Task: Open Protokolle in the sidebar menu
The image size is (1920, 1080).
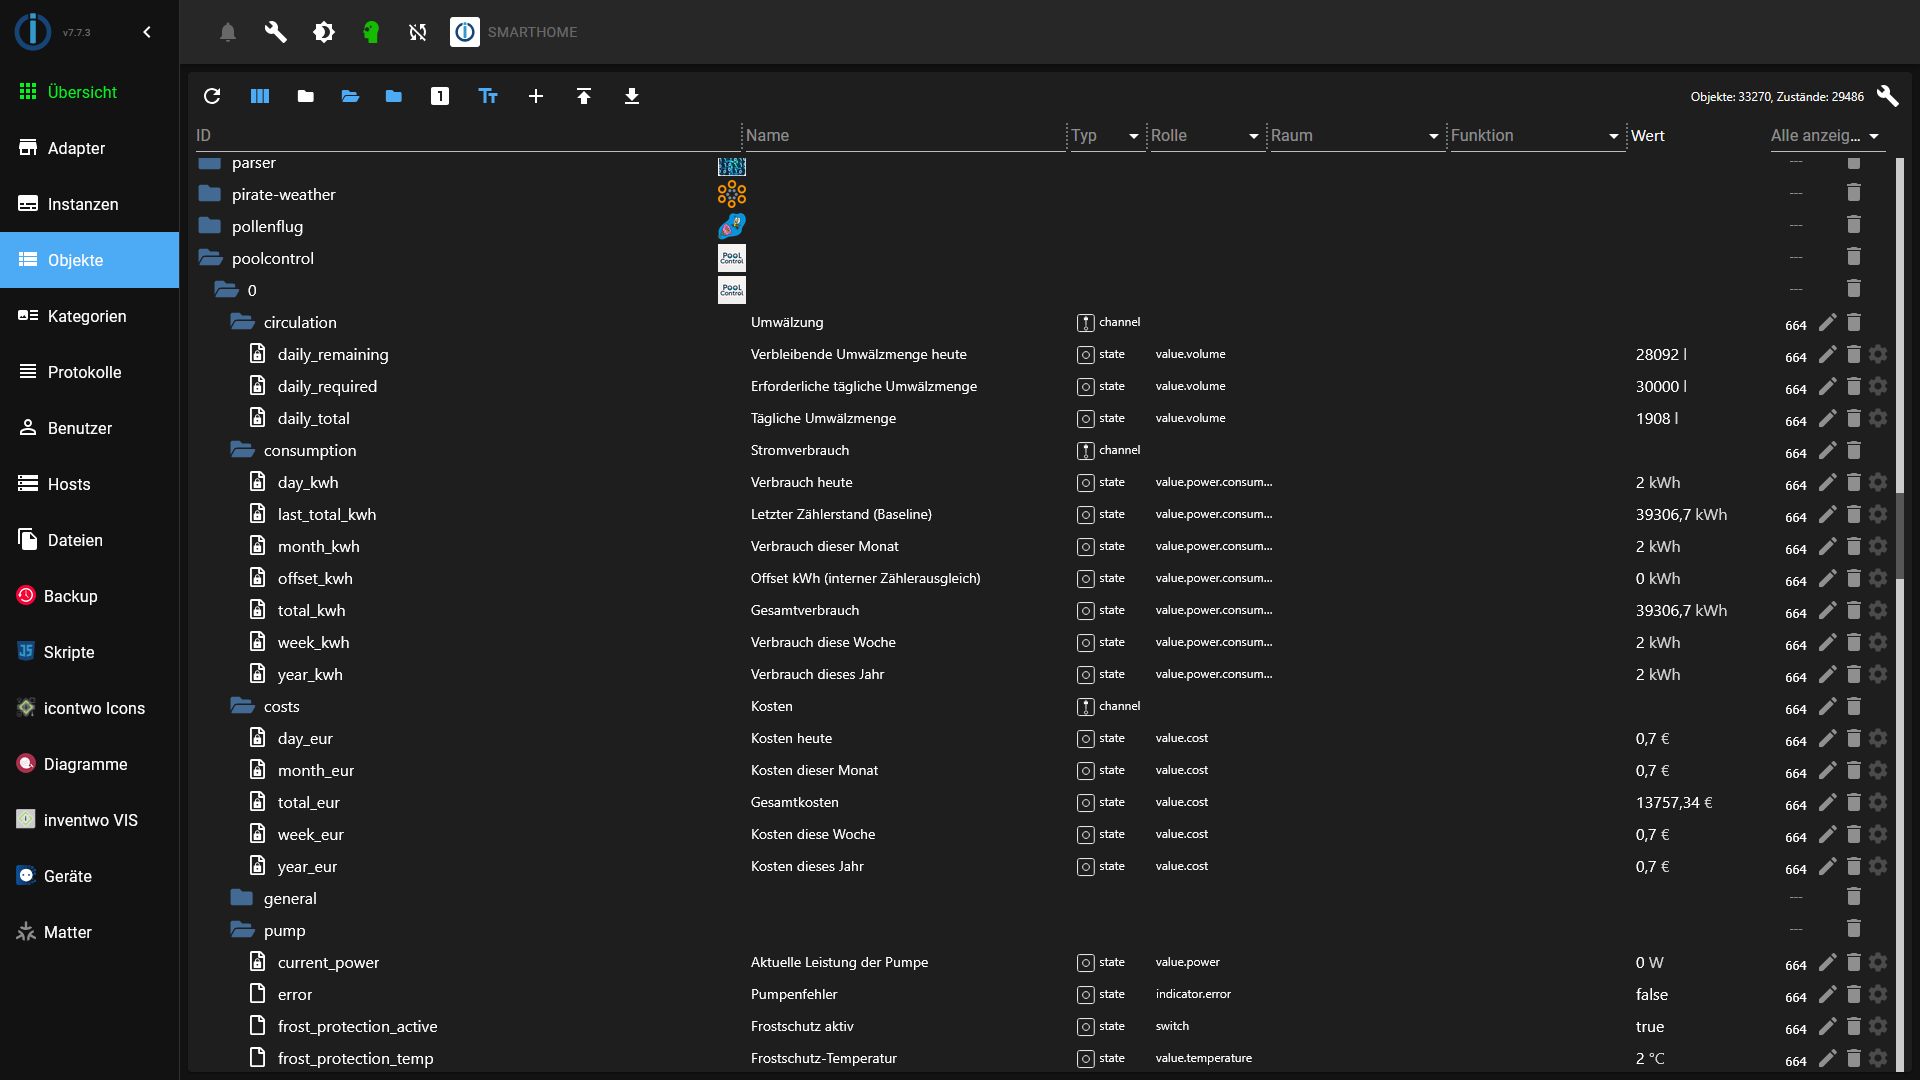Action: coord(84,372)
